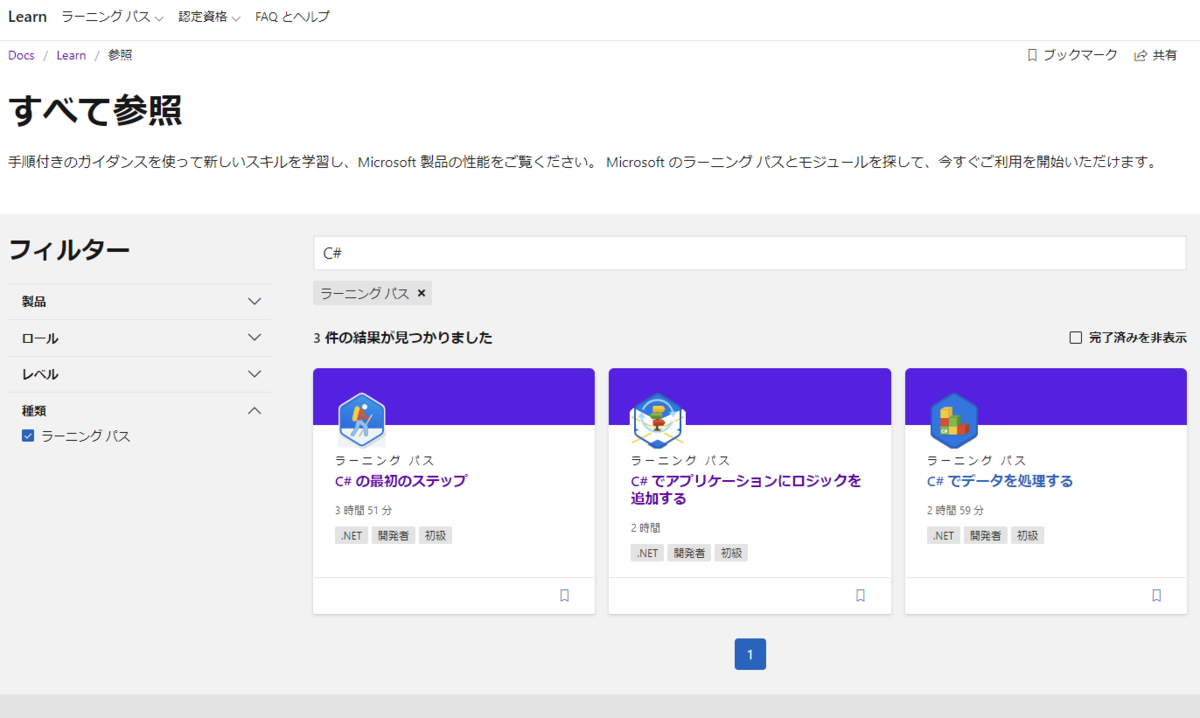Open the ラーニング パス menu in header
This screenshot has height=718, width=1200.
coord(112,17)
